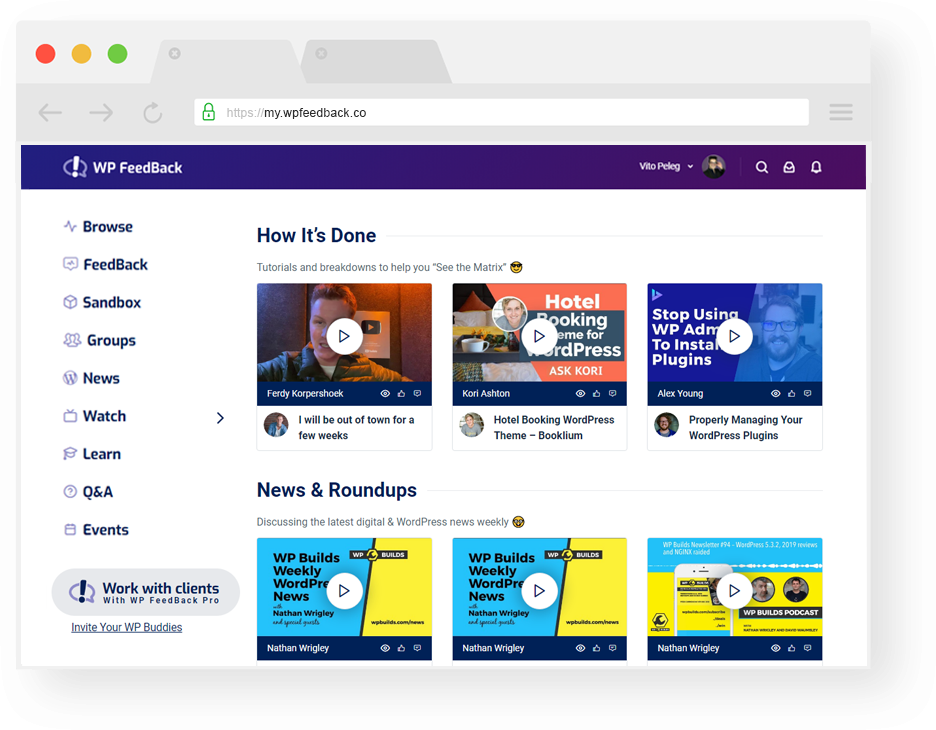Click views eye icon on Ferdy Korpershoek card

point(385,393)
